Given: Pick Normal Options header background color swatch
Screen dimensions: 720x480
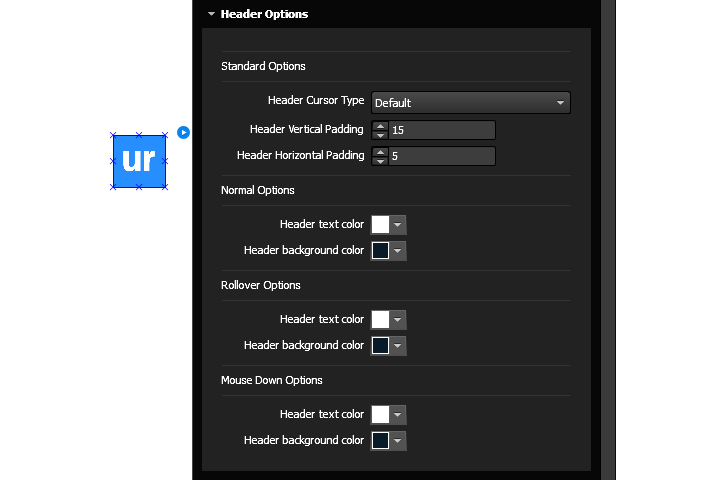Looking at the screenshot, I should click(380, 251).
